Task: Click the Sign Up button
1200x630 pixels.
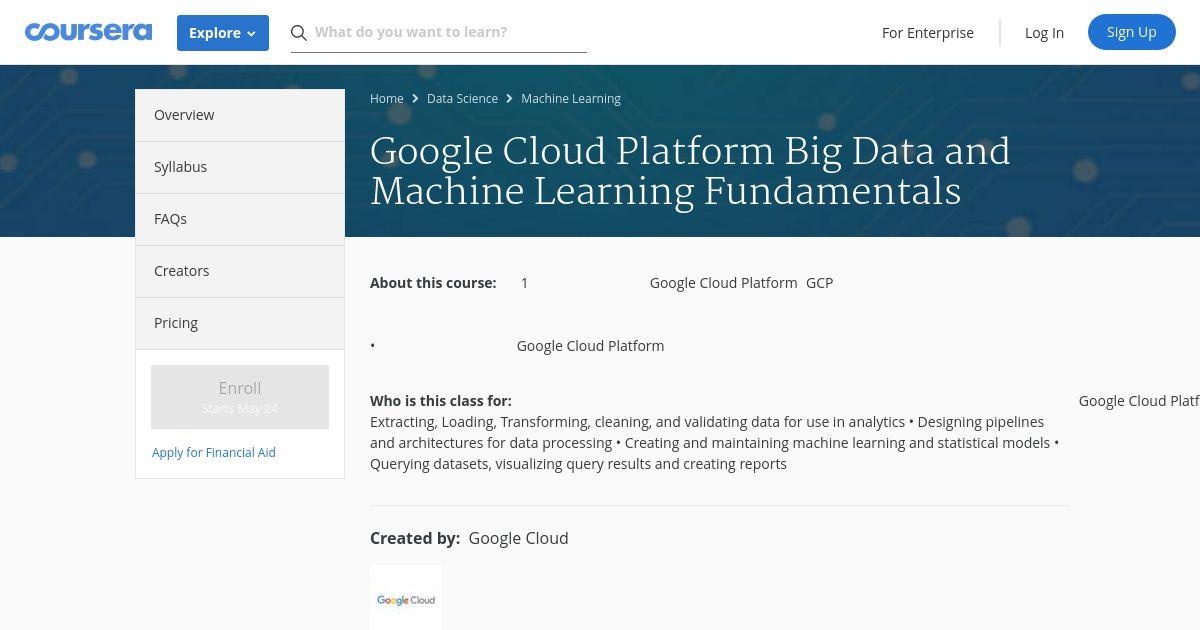Action: tap(1132, 32)
